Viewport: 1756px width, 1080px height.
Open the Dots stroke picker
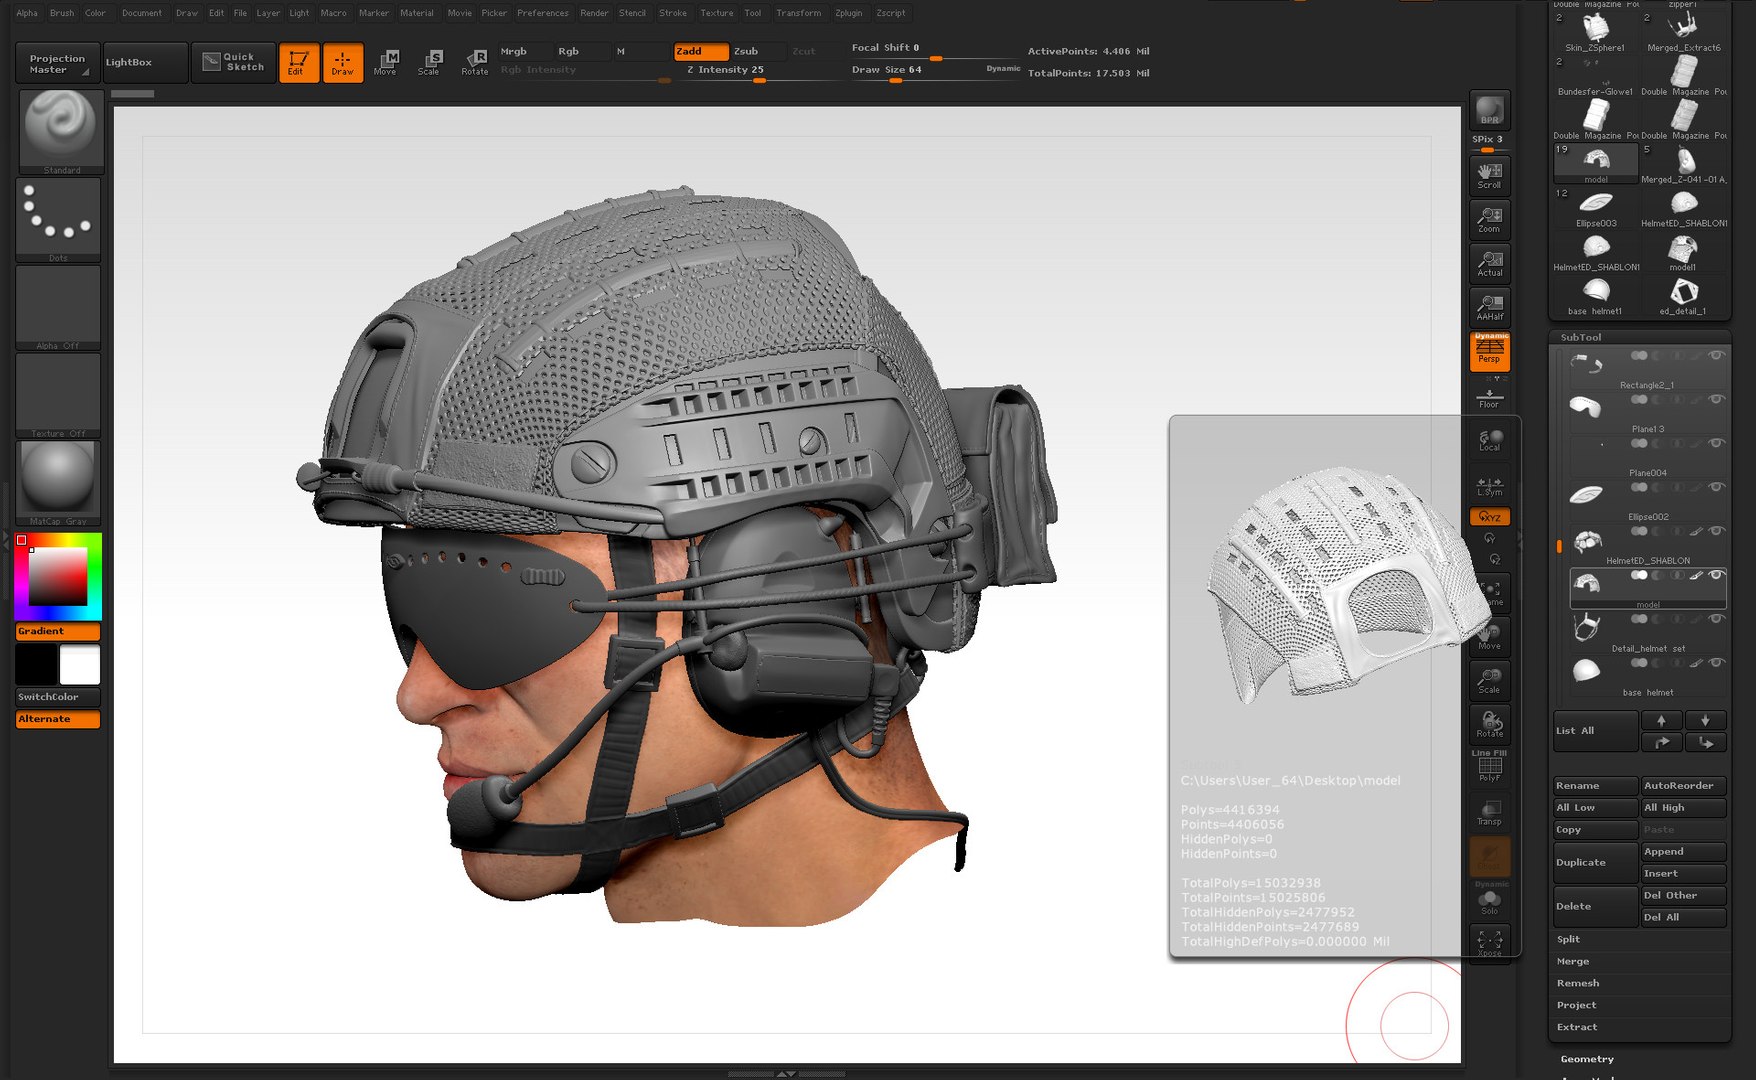click(x=59, y=220)
